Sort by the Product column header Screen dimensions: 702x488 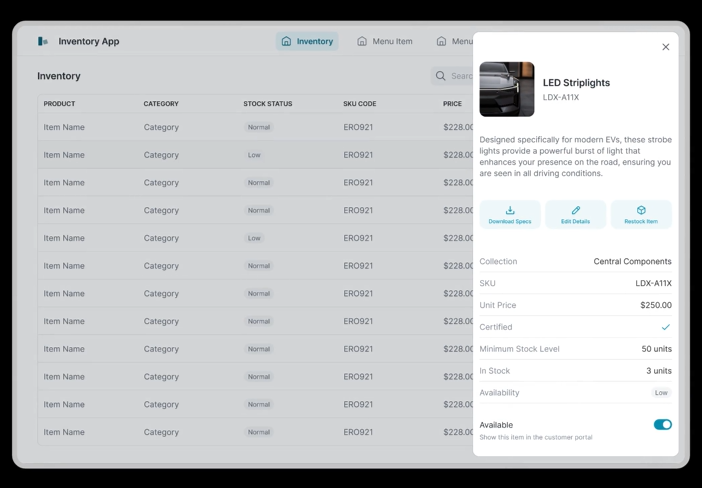point(59,104)
